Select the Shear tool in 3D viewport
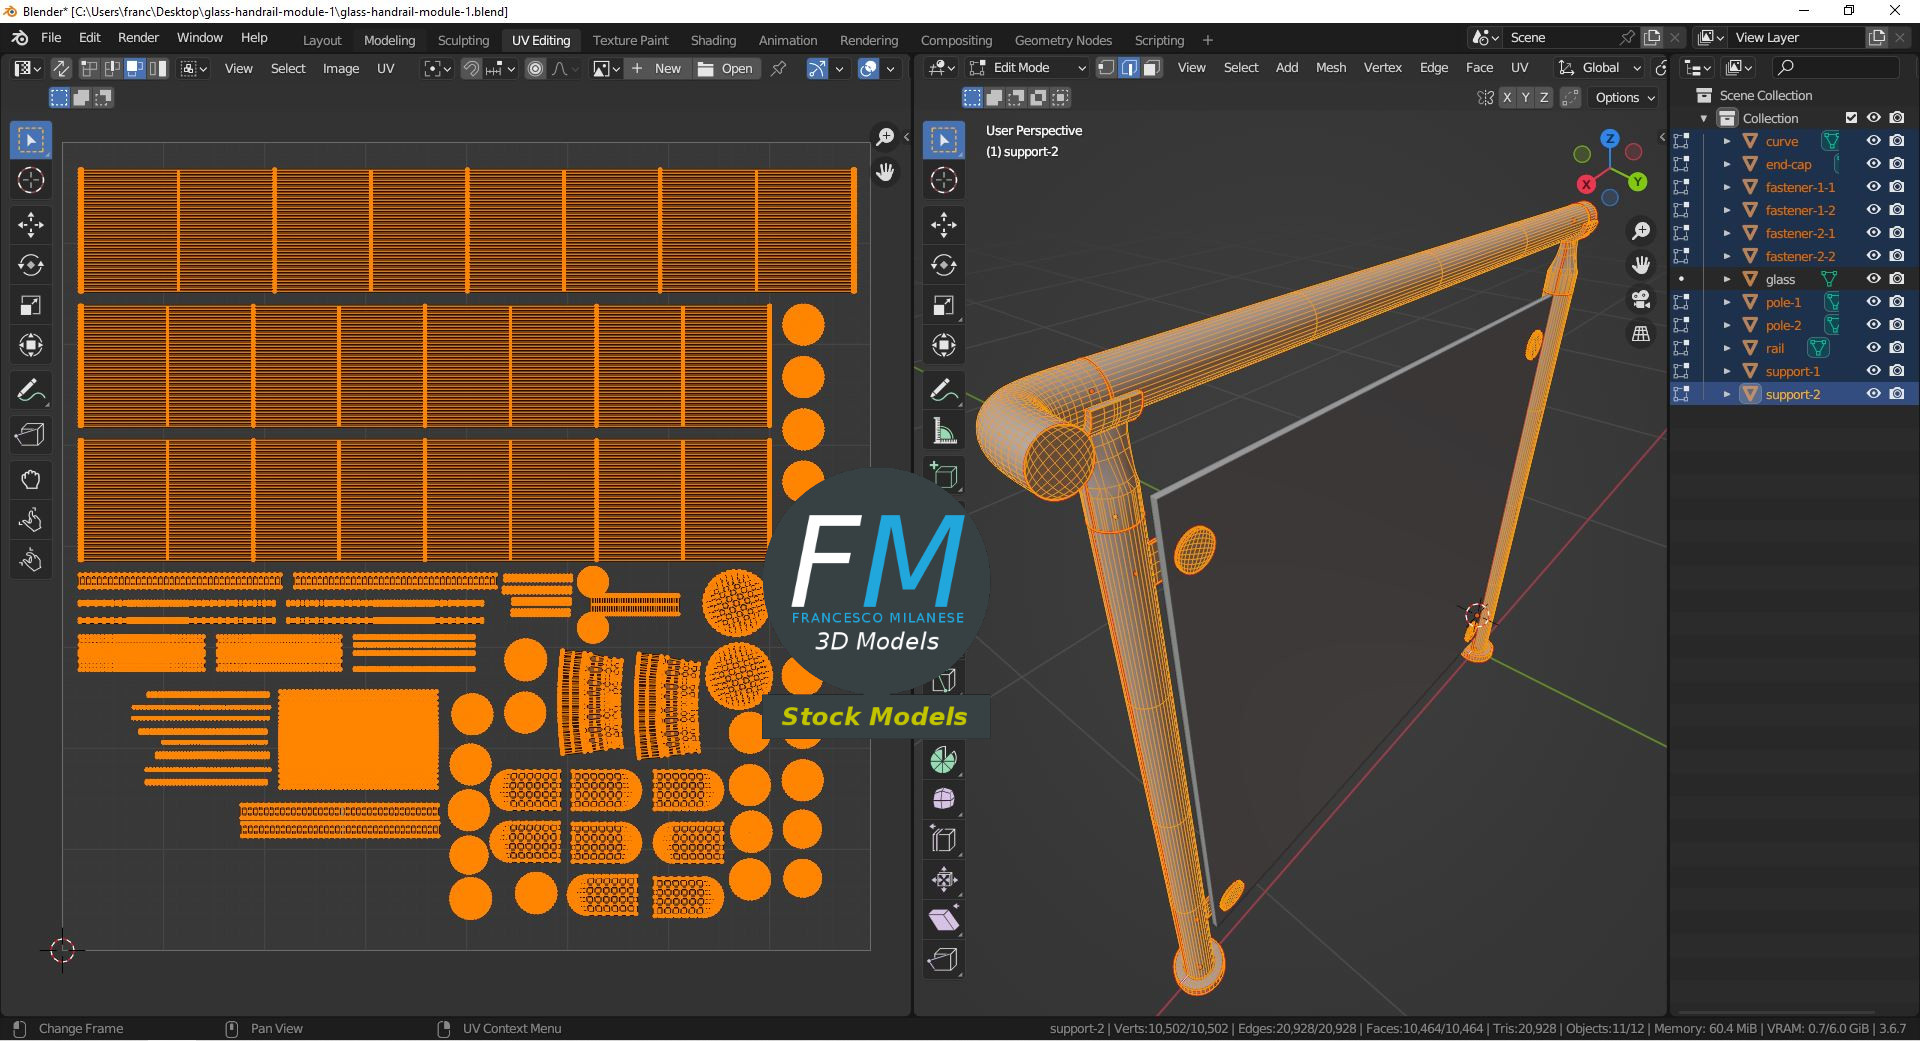1920x1041 pixels. pos(944,920)
